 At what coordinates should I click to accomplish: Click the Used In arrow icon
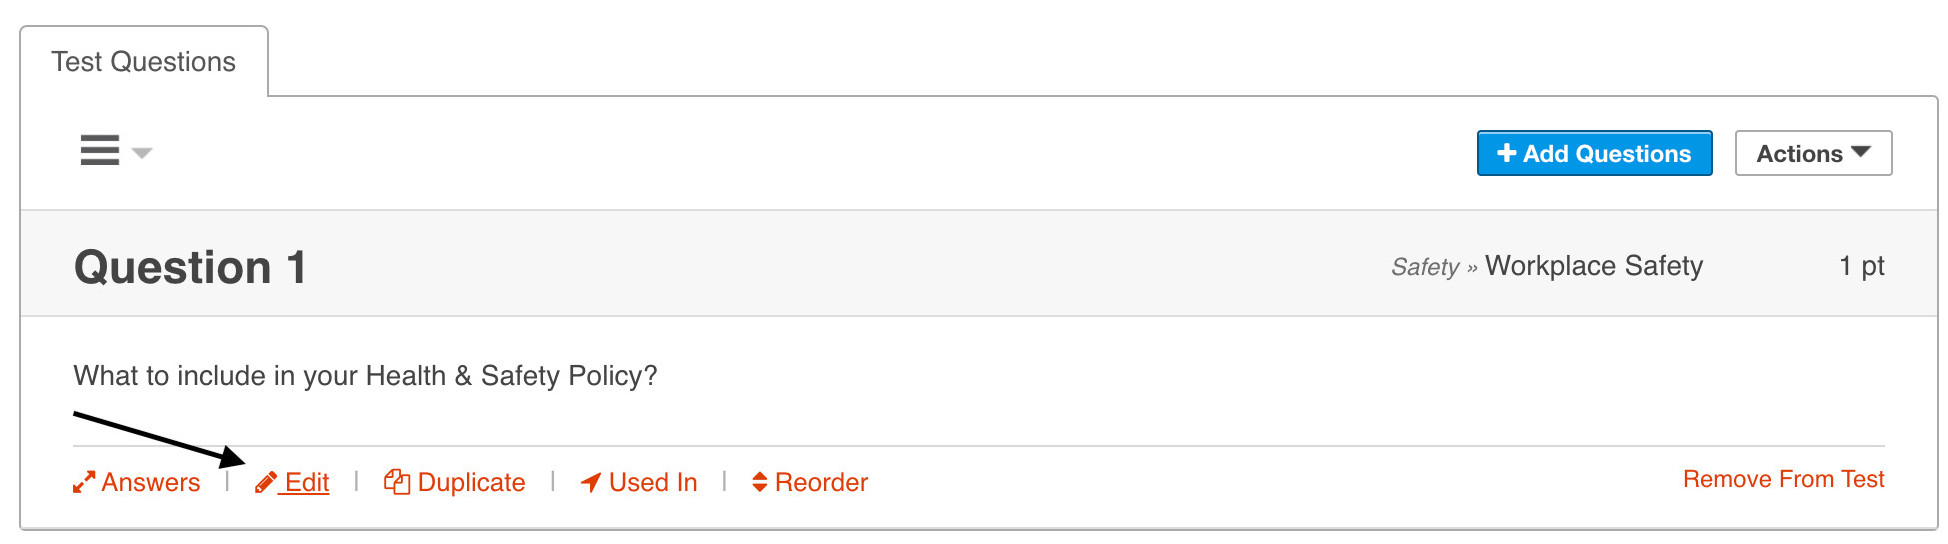pos(591,483)
